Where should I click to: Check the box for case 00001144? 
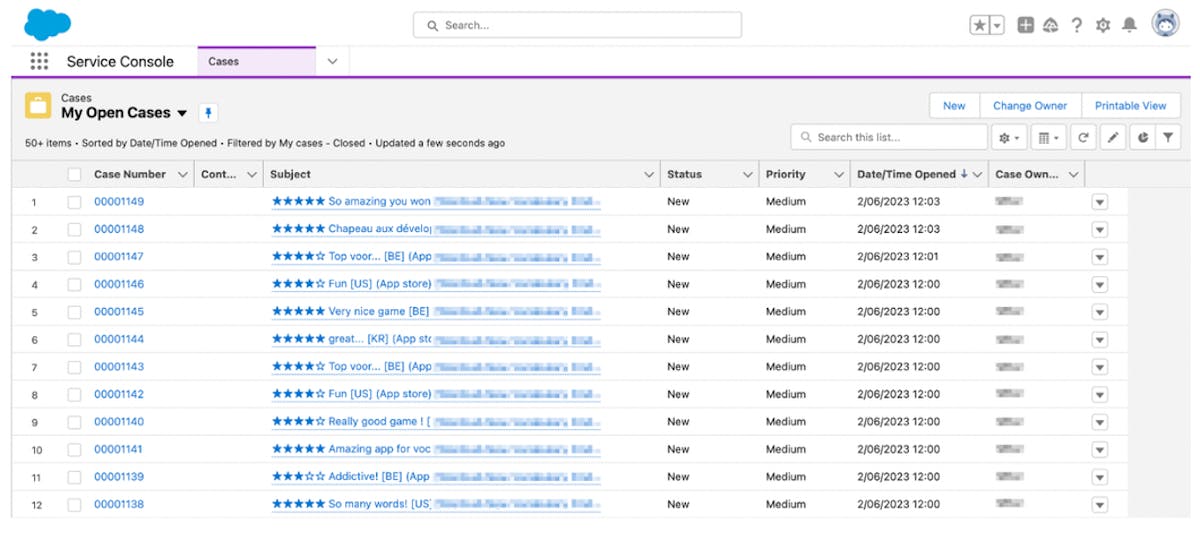click(x=74, y=339)
